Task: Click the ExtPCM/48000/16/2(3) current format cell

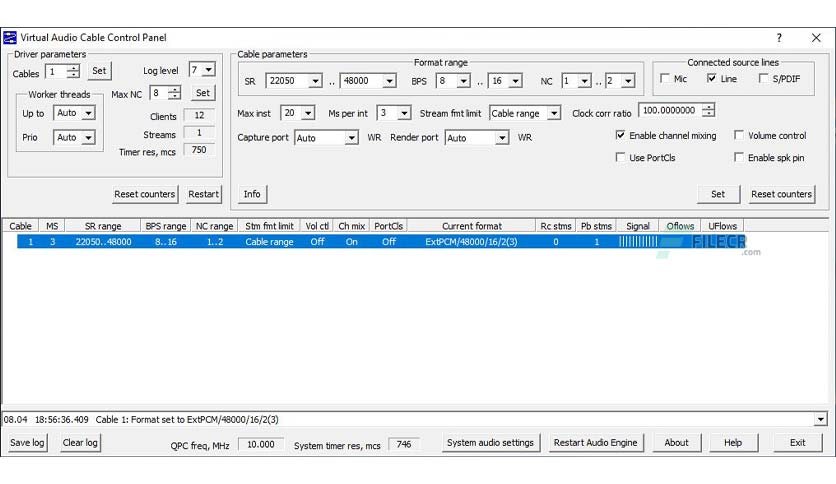Action: point(471,241)
